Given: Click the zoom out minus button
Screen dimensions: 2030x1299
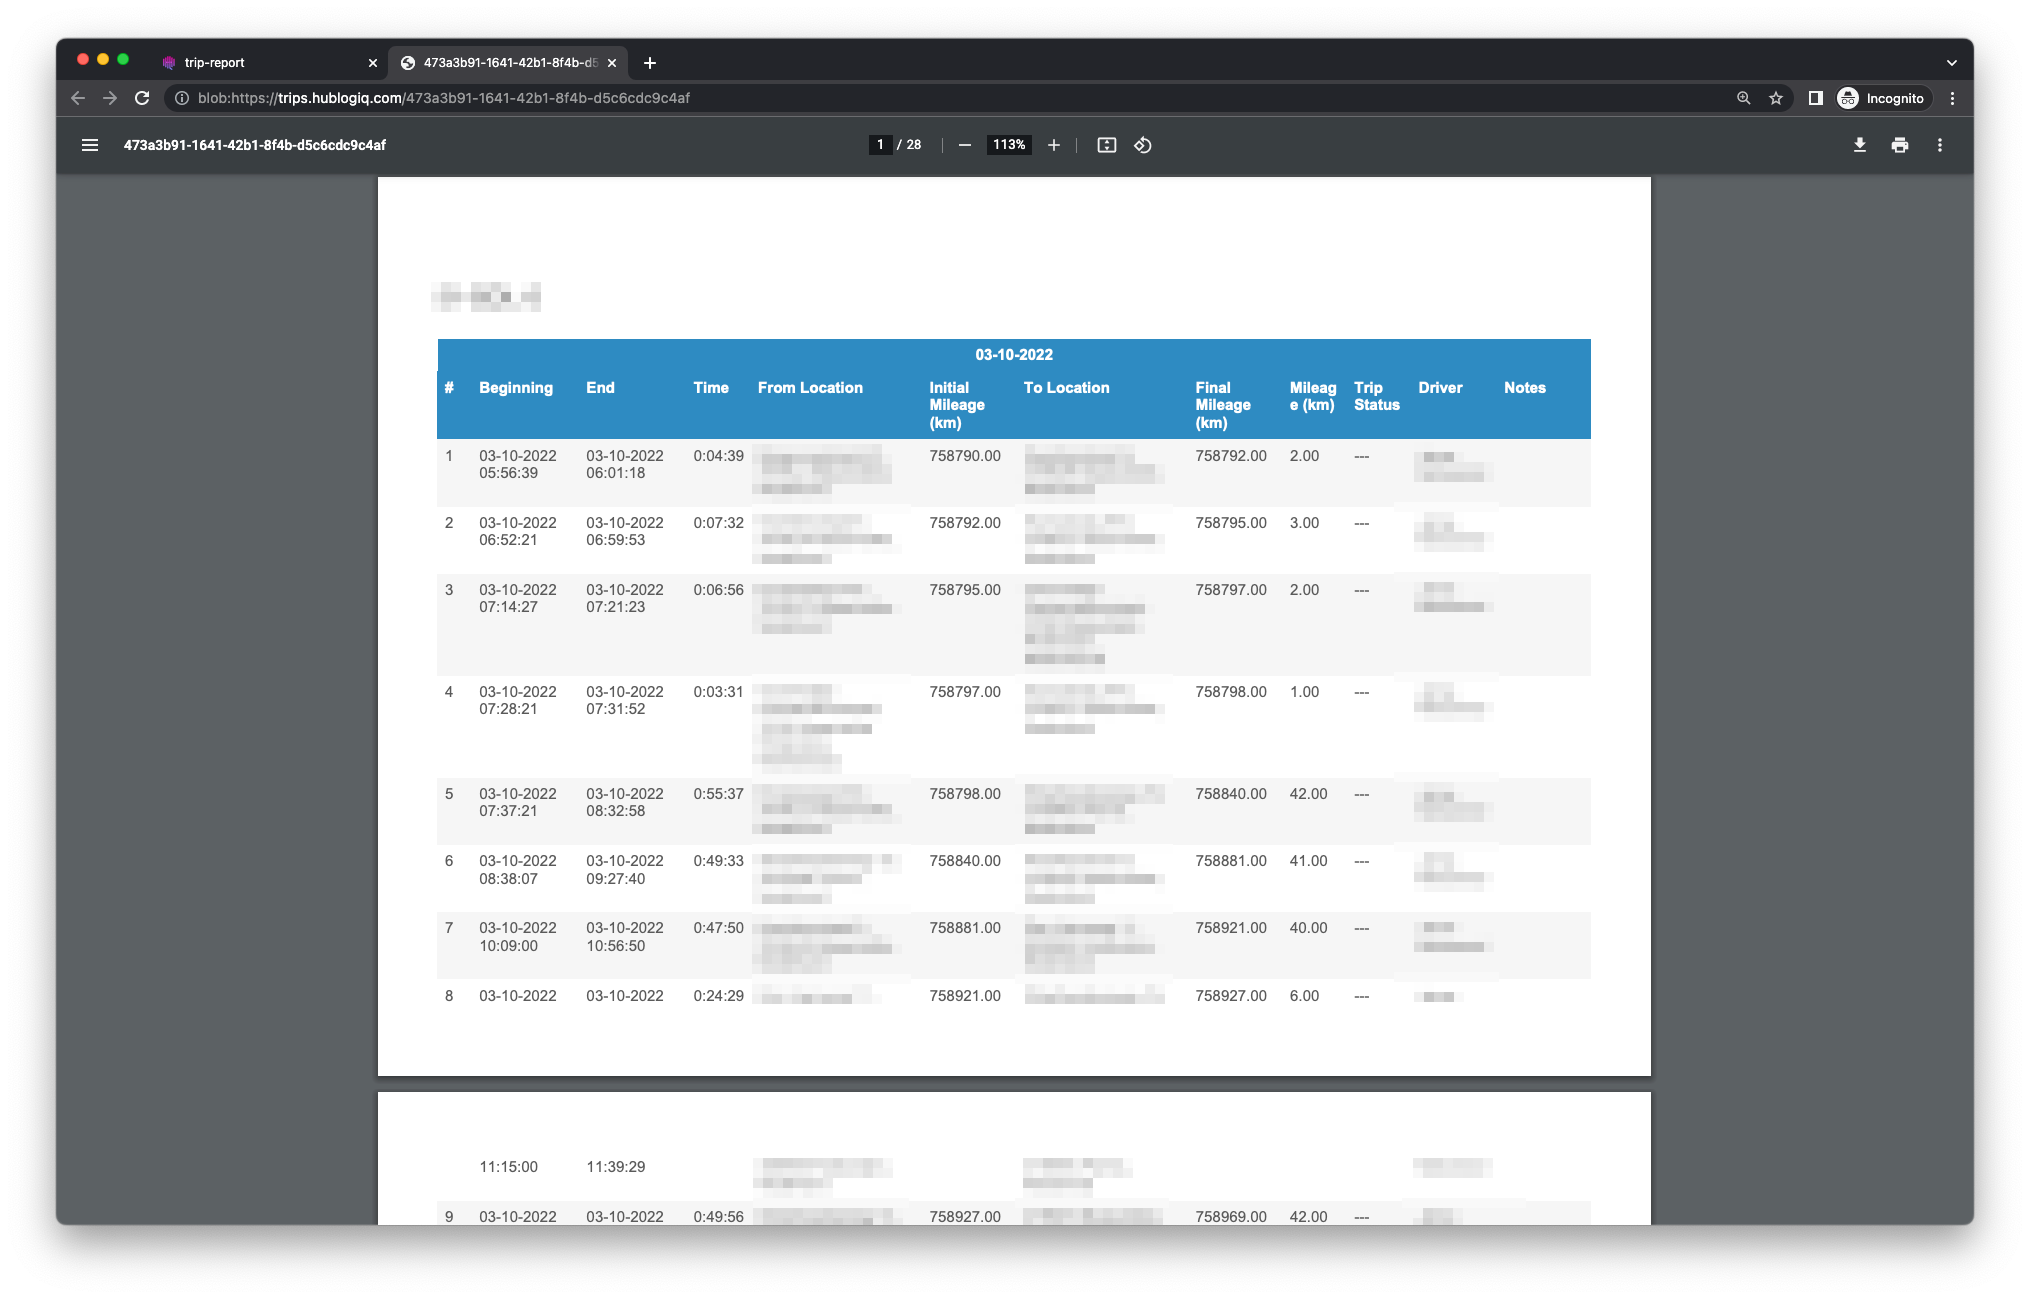Looking at the screenshot, I should point(964,145).
